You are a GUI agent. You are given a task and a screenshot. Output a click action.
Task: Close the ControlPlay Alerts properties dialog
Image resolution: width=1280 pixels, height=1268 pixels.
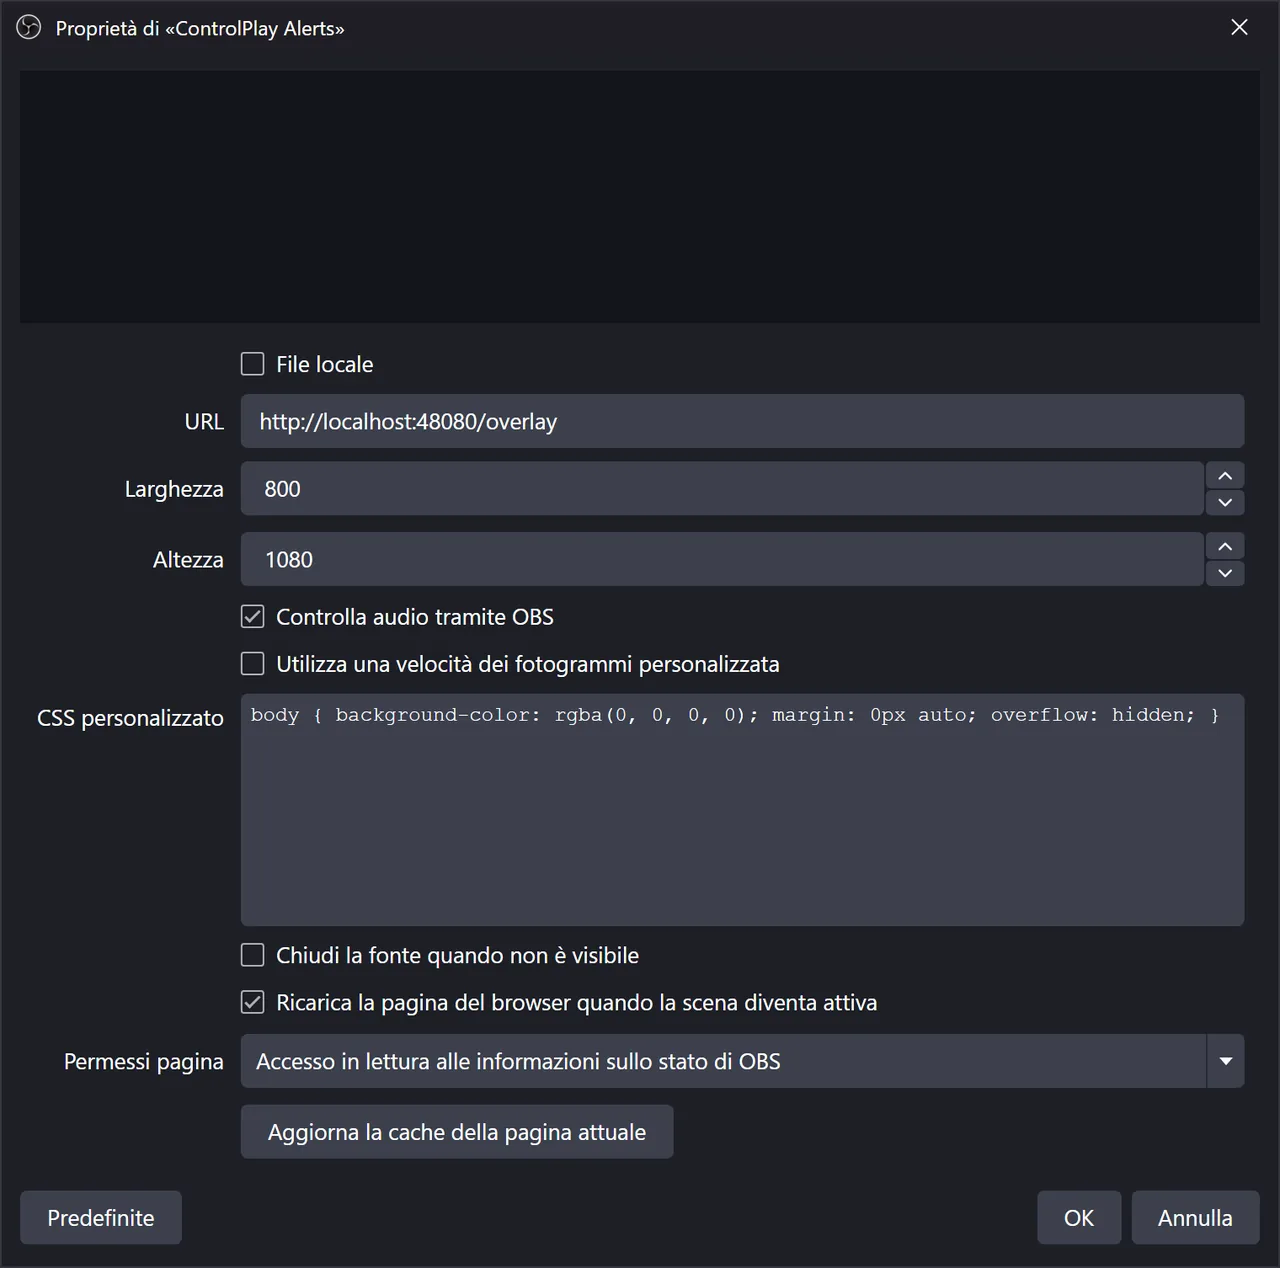tap(1239, 28)
